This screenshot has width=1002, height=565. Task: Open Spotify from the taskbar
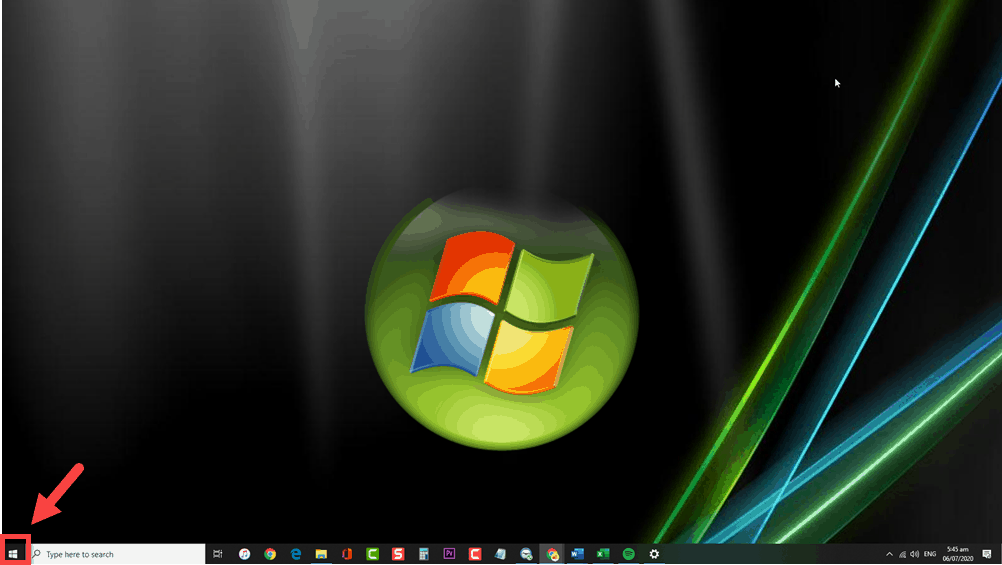click(628, 554)
